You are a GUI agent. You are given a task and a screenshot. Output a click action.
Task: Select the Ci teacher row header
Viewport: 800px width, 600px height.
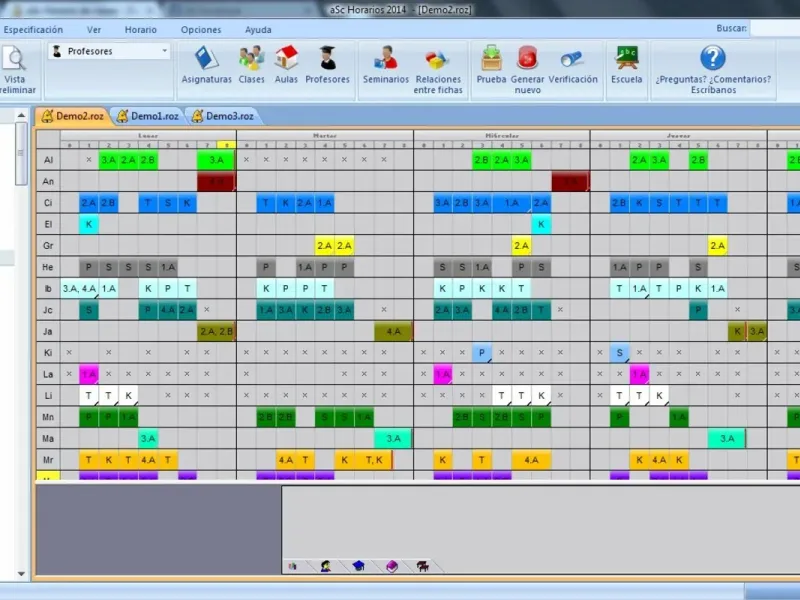[x=48, y=203]
